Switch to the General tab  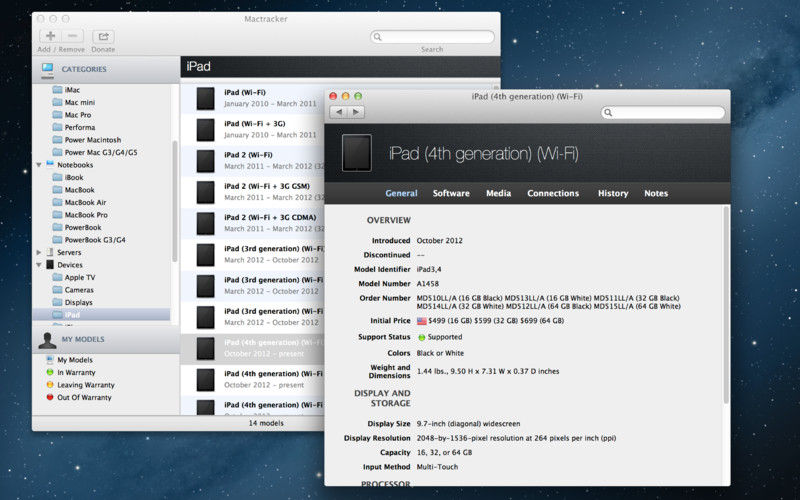(x=401, y=193)
